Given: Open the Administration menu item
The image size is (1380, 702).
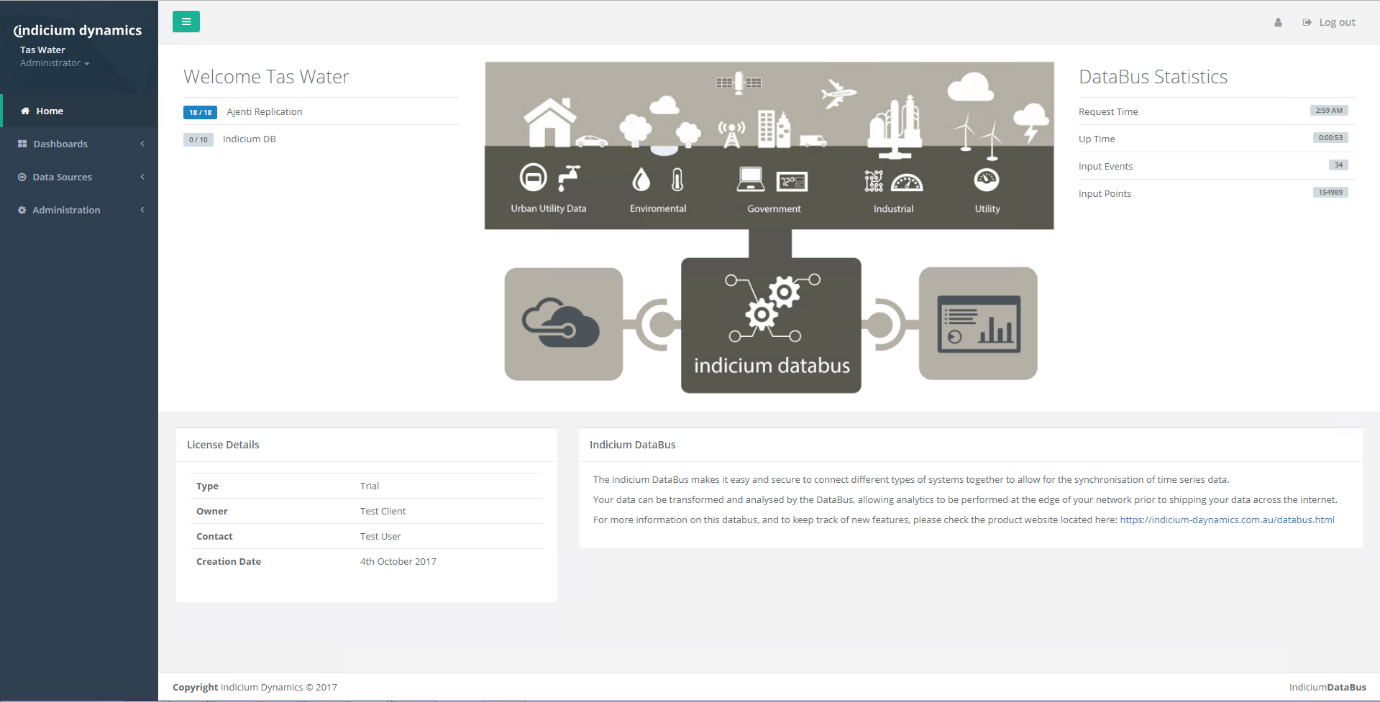Looking at the screenshot, I should point(79,210).
